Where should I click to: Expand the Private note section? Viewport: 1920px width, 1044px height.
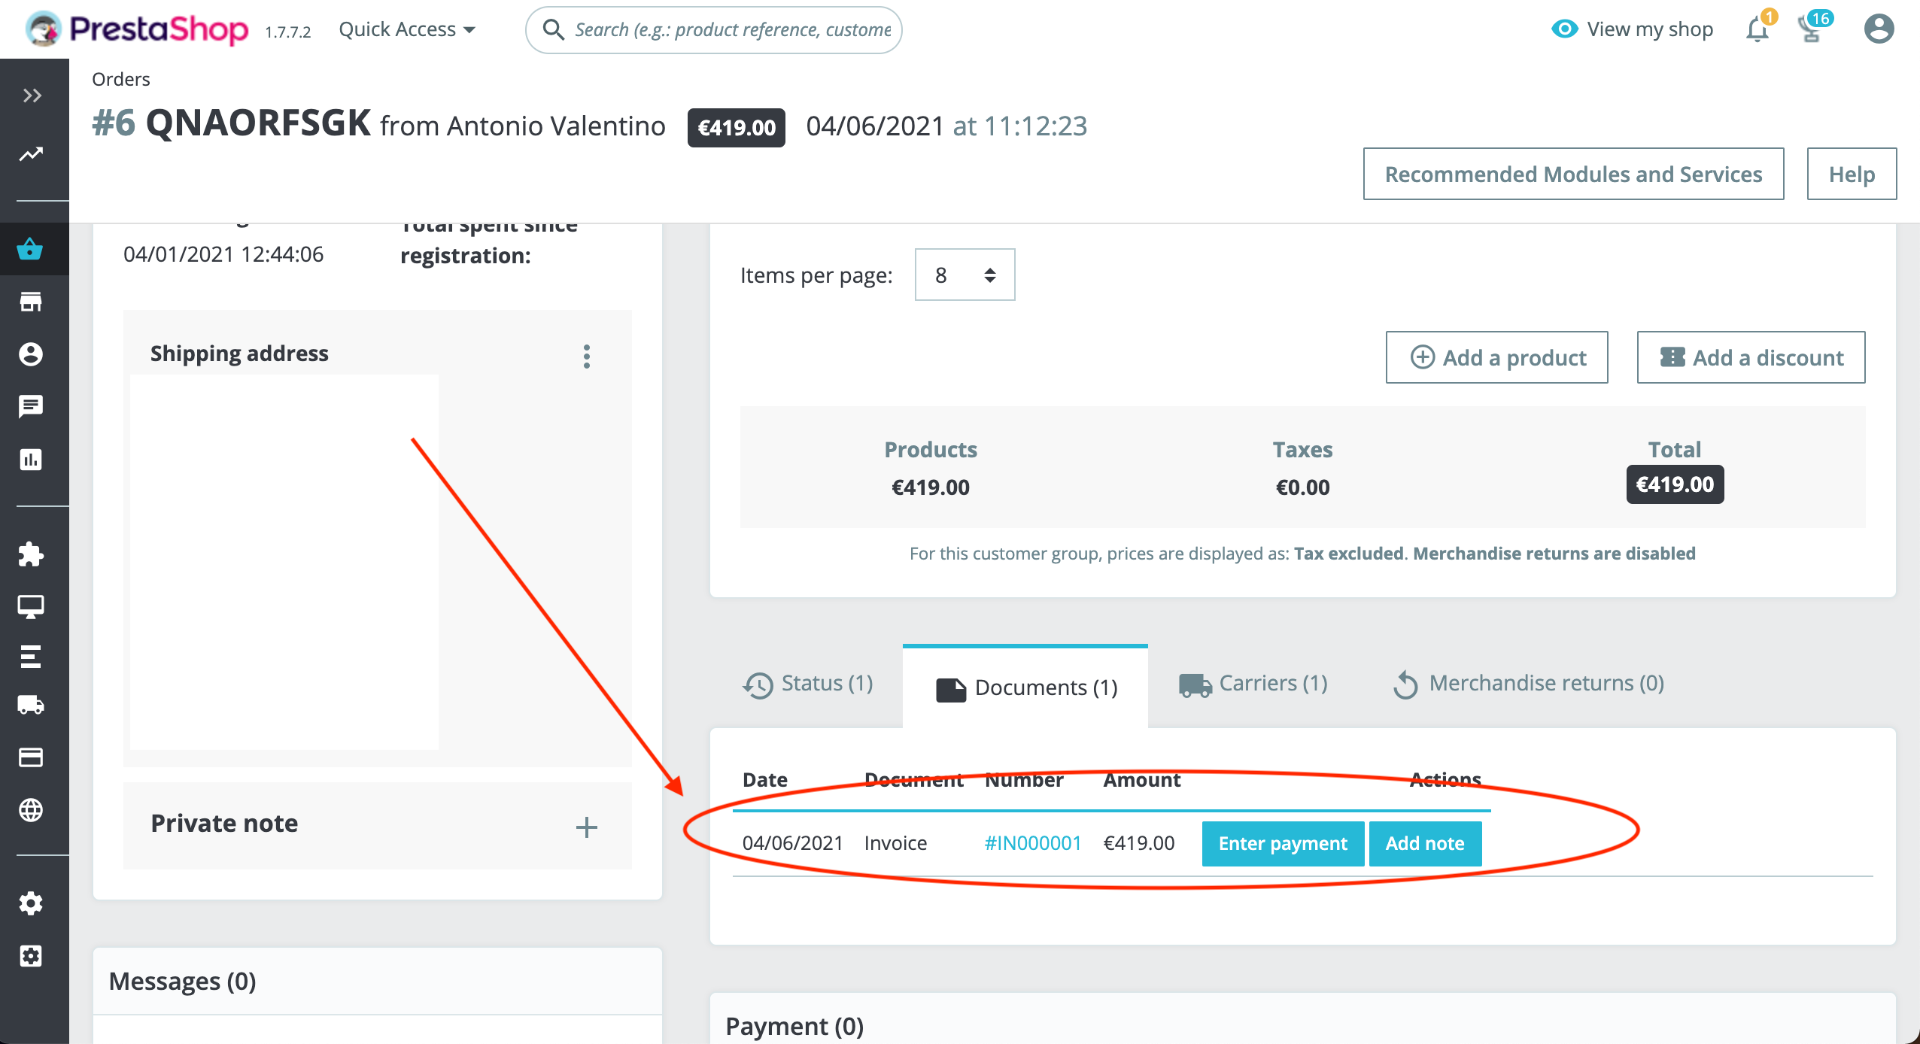(587, 827)
